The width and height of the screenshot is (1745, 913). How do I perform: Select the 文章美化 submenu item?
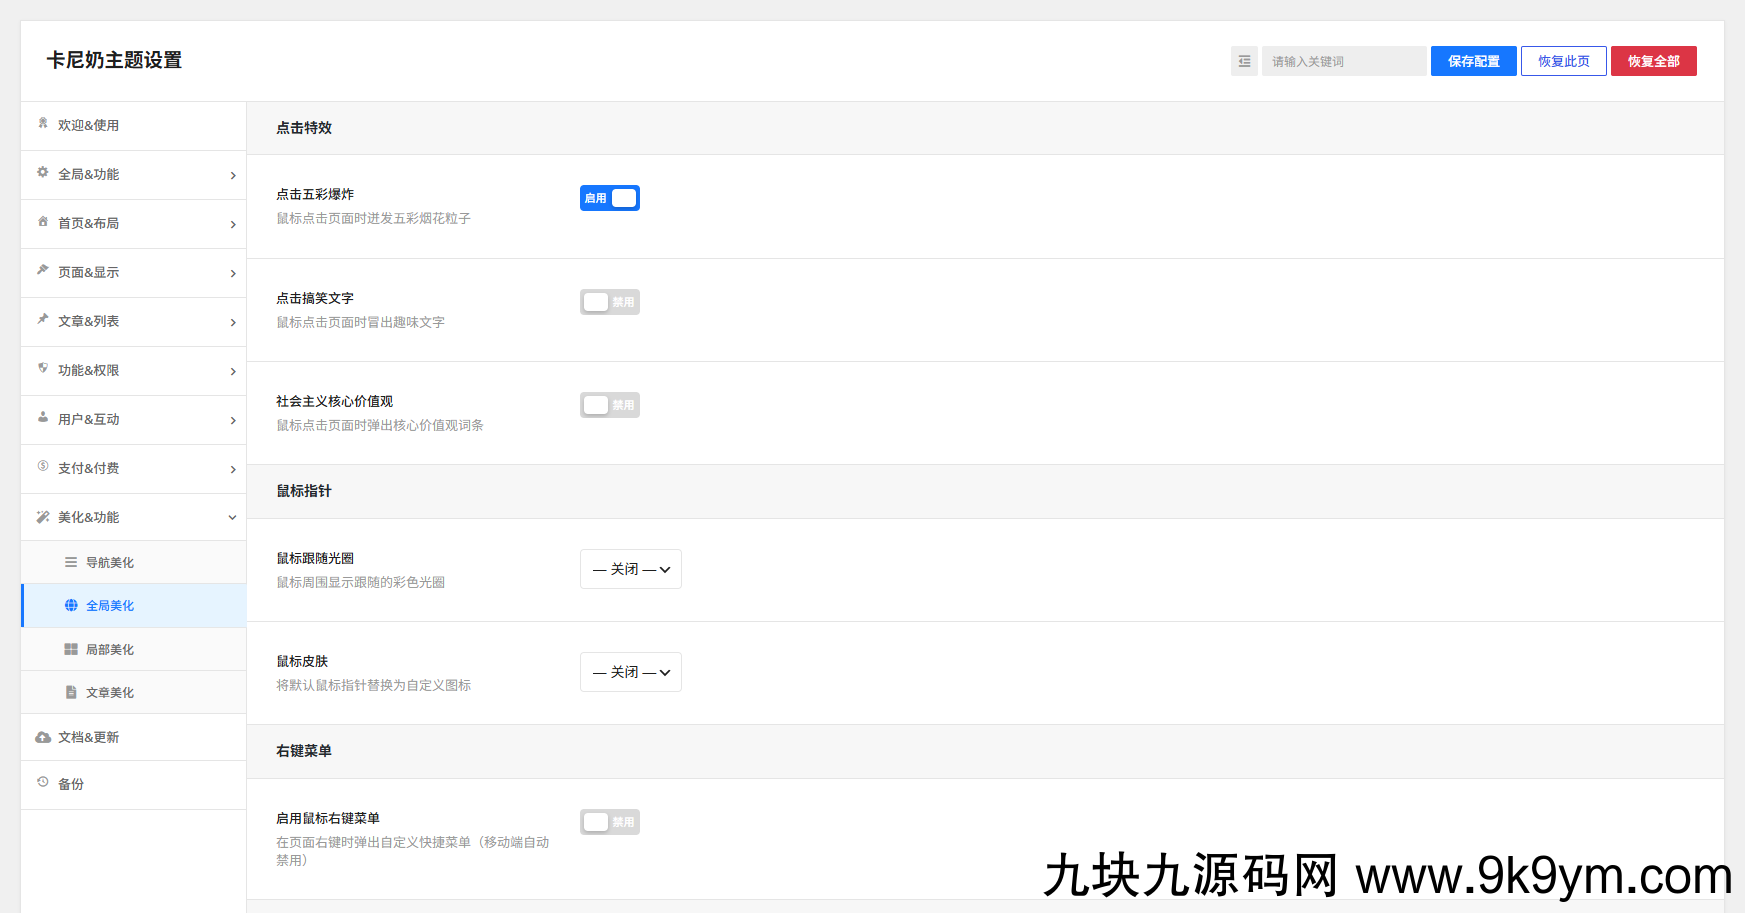[x=133, y=692]
